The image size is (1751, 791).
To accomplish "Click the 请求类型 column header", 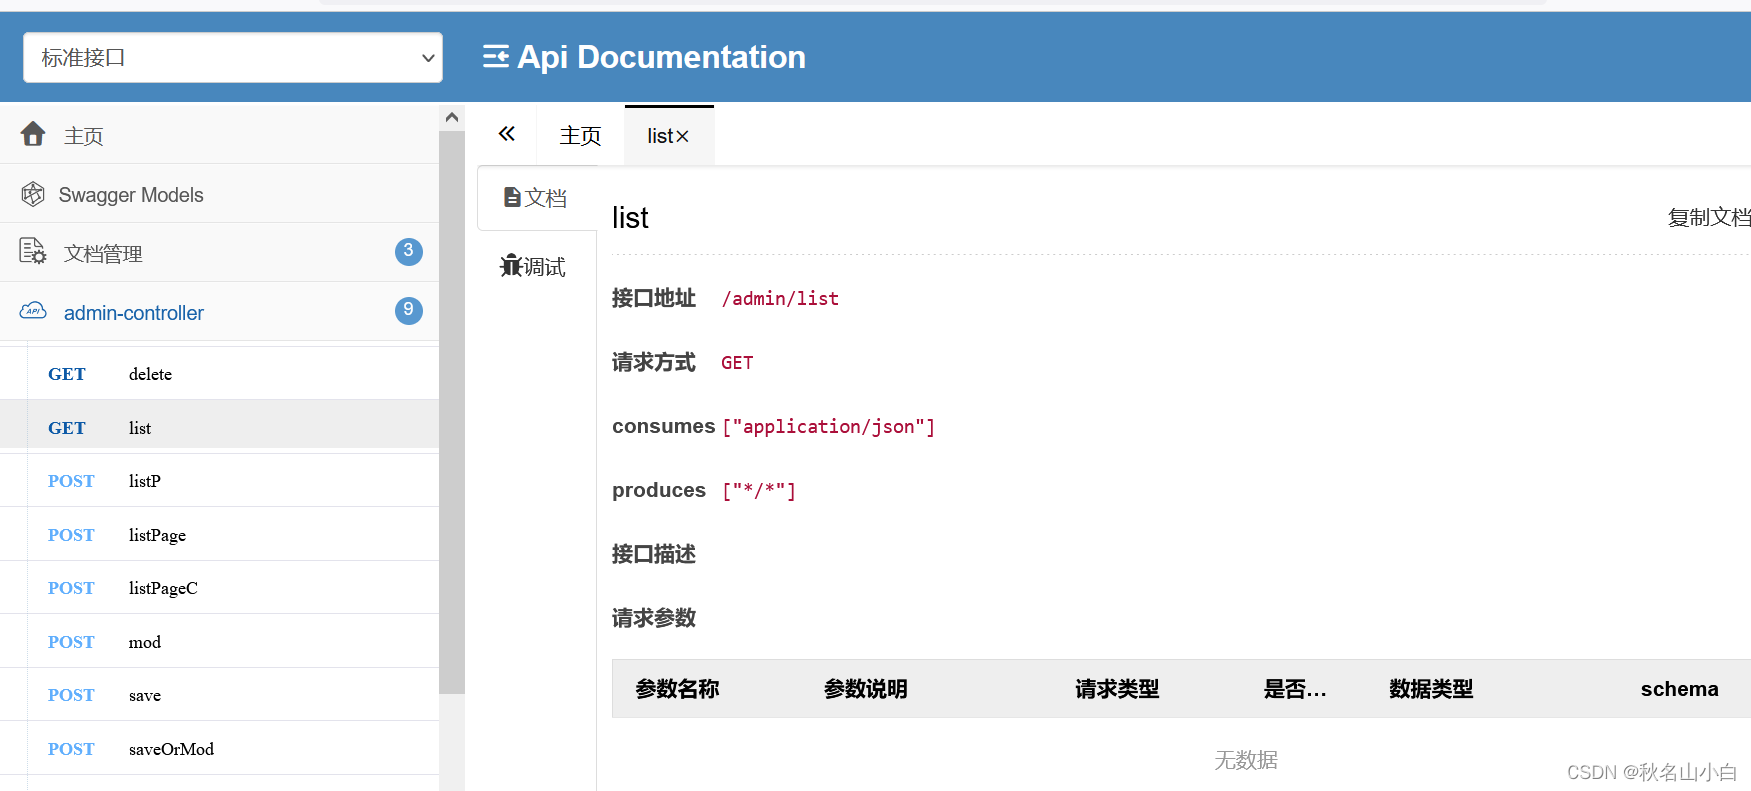I will click(1117, 688).
